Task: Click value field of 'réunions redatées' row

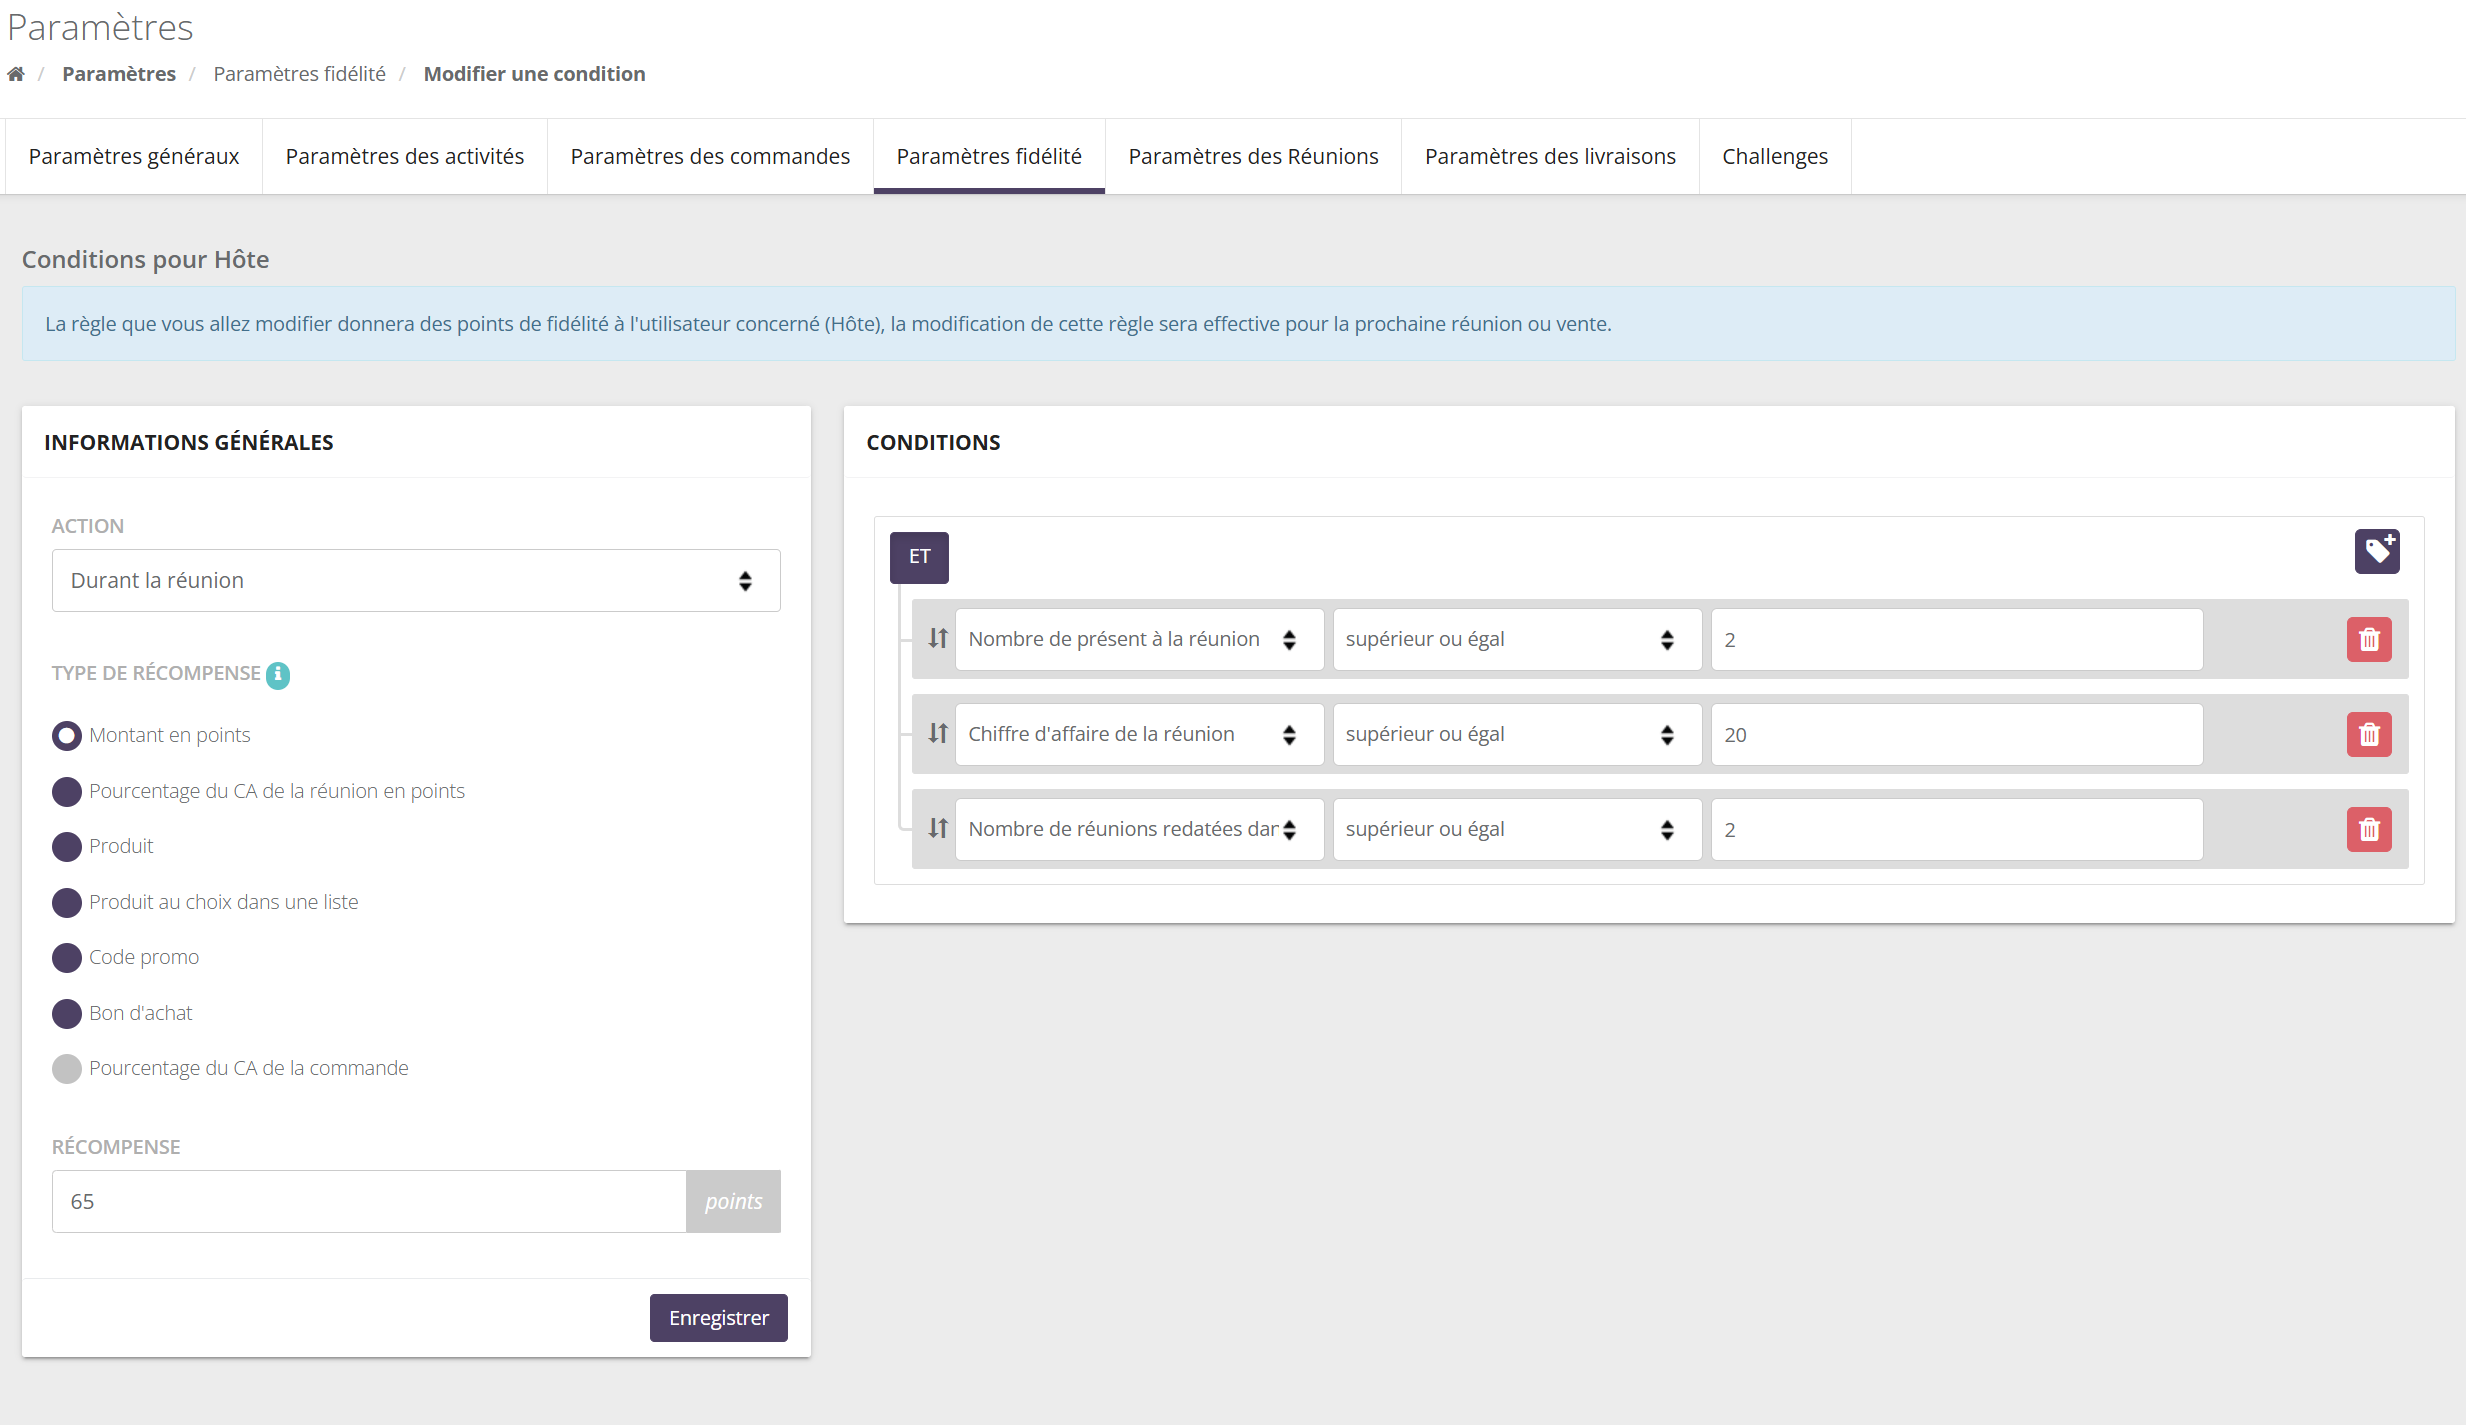Action: [x=1957, y=830]
